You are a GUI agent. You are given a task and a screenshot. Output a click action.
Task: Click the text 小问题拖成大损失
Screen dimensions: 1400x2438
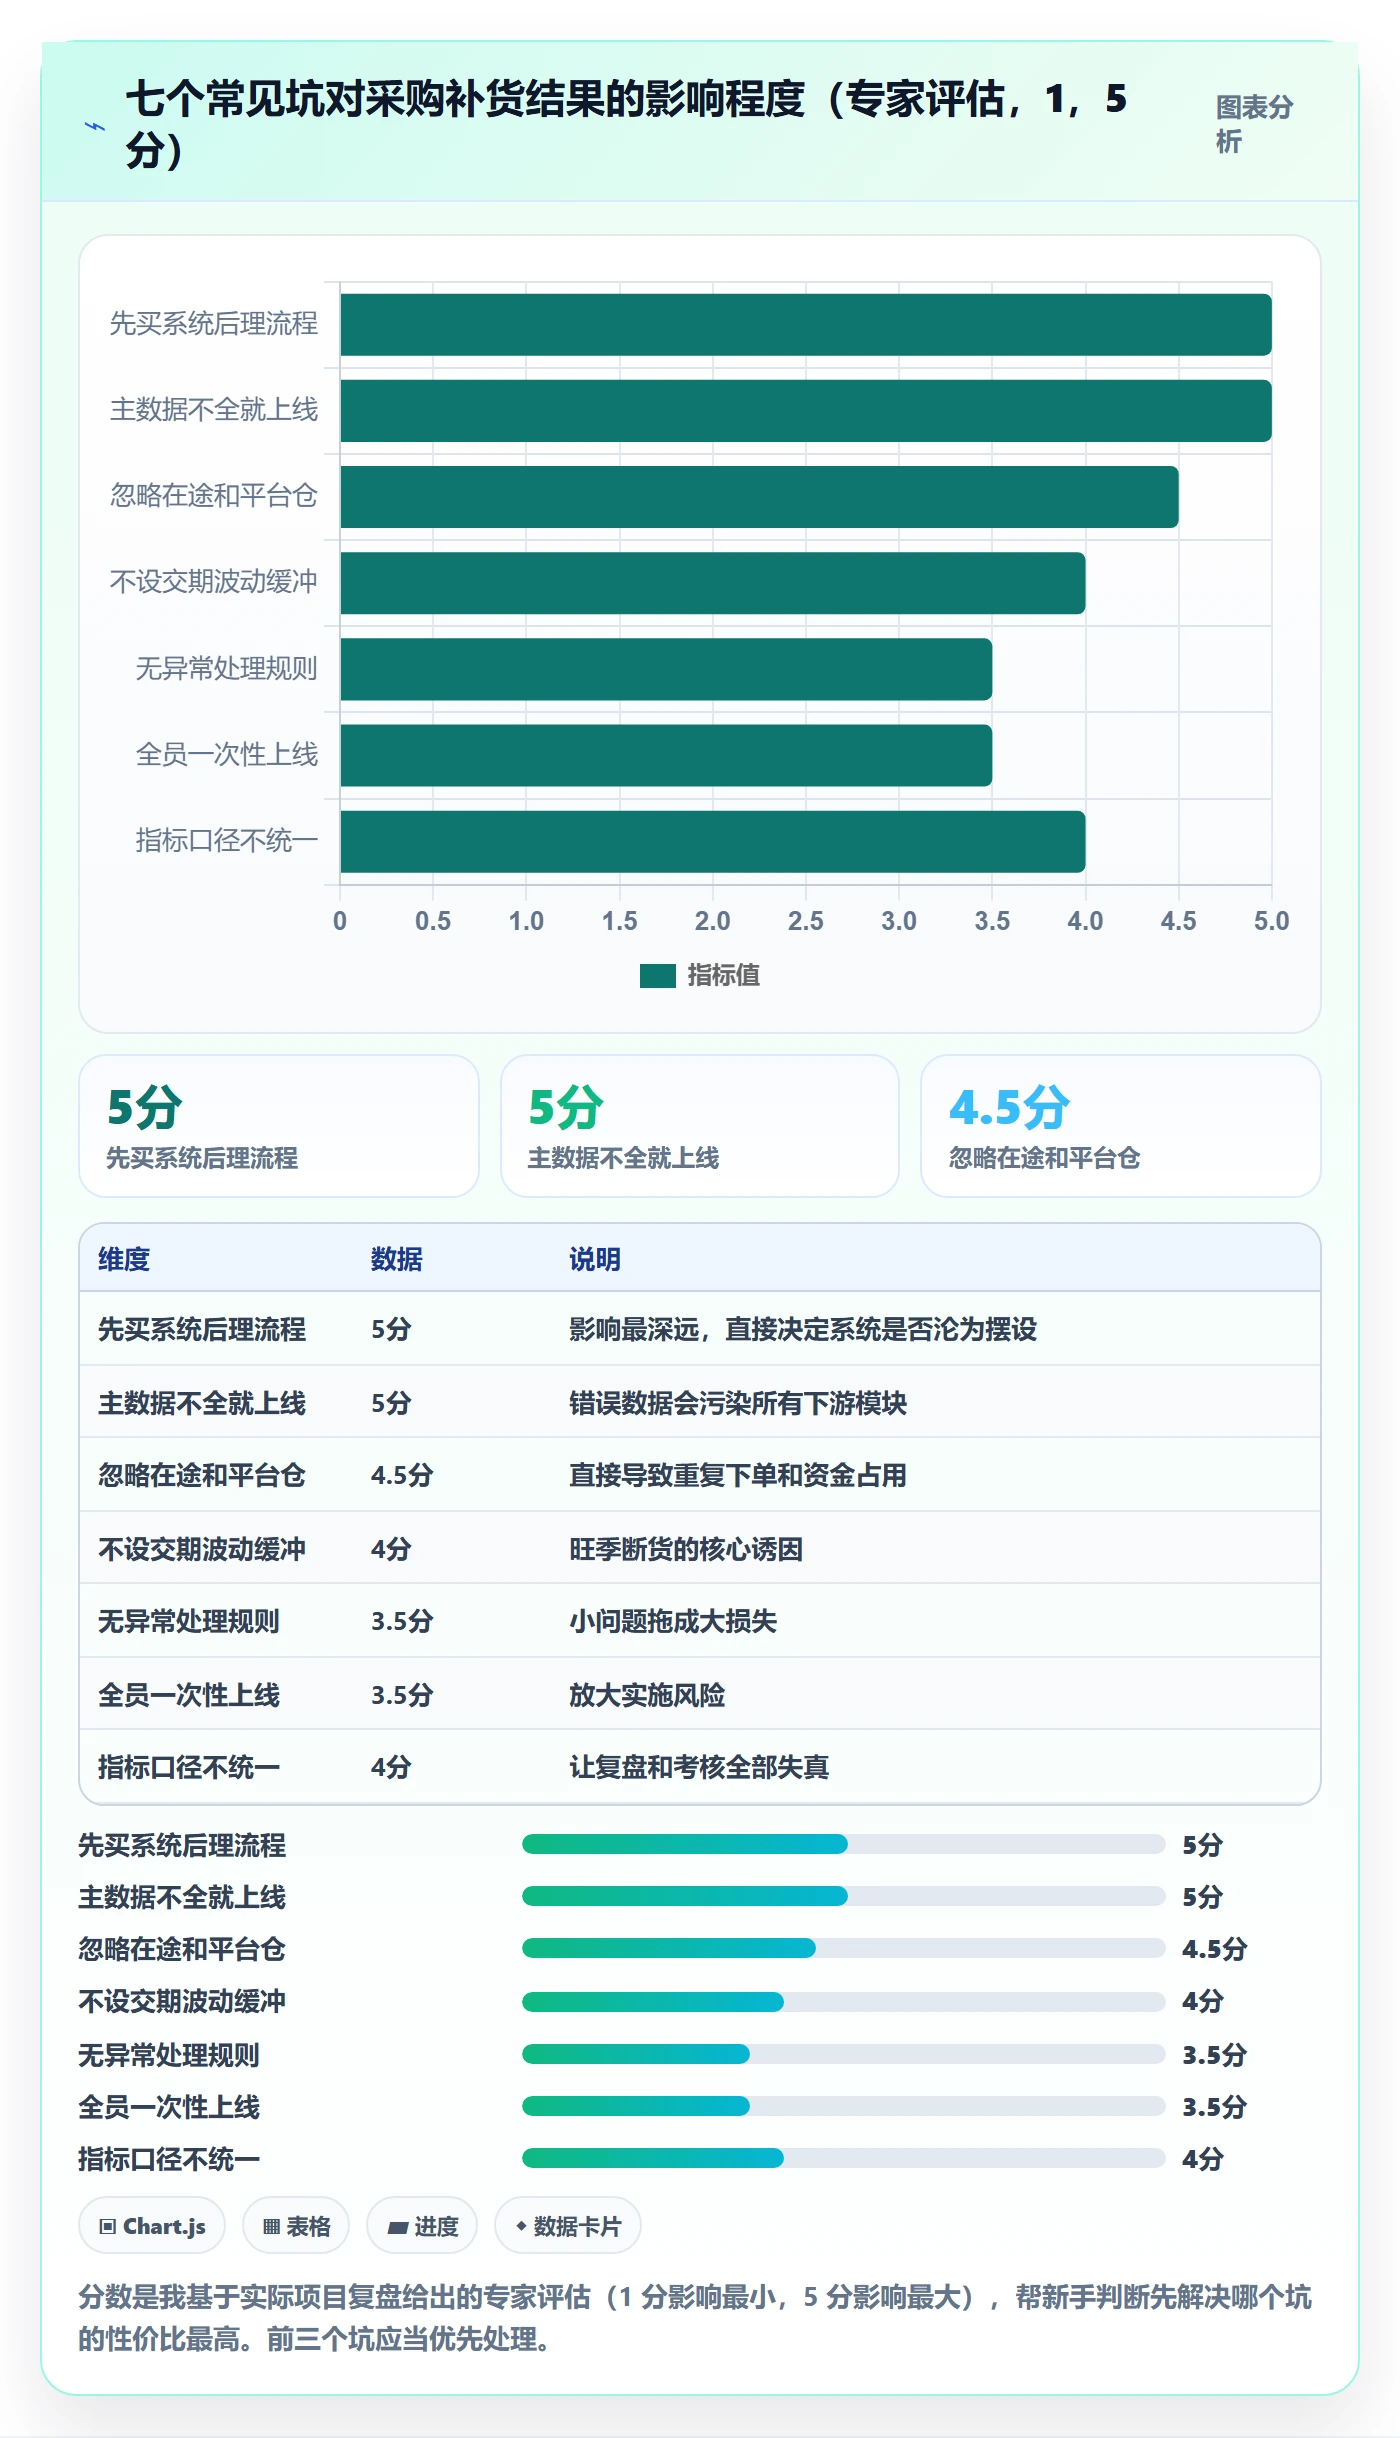point(673,1621)
